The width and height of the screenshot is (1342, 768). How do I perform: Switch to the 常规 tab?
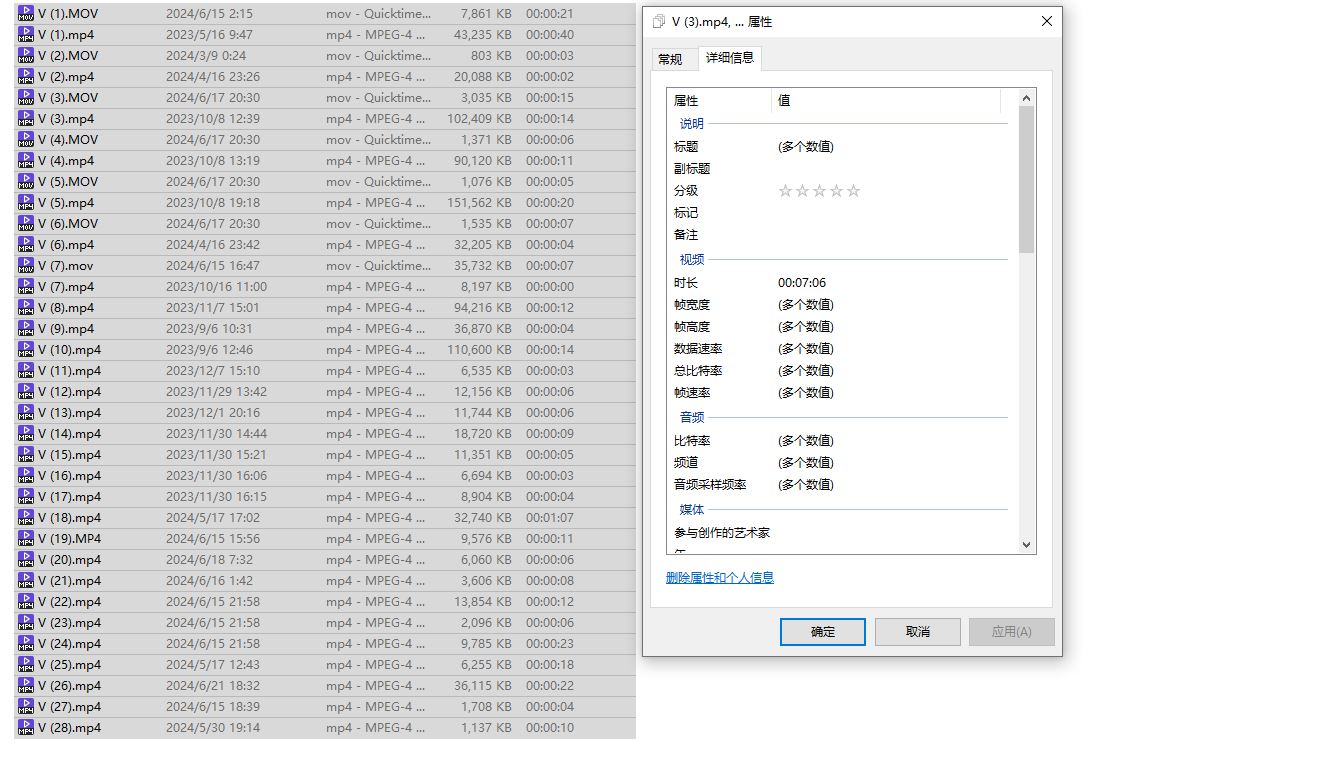tap(670, 60)
